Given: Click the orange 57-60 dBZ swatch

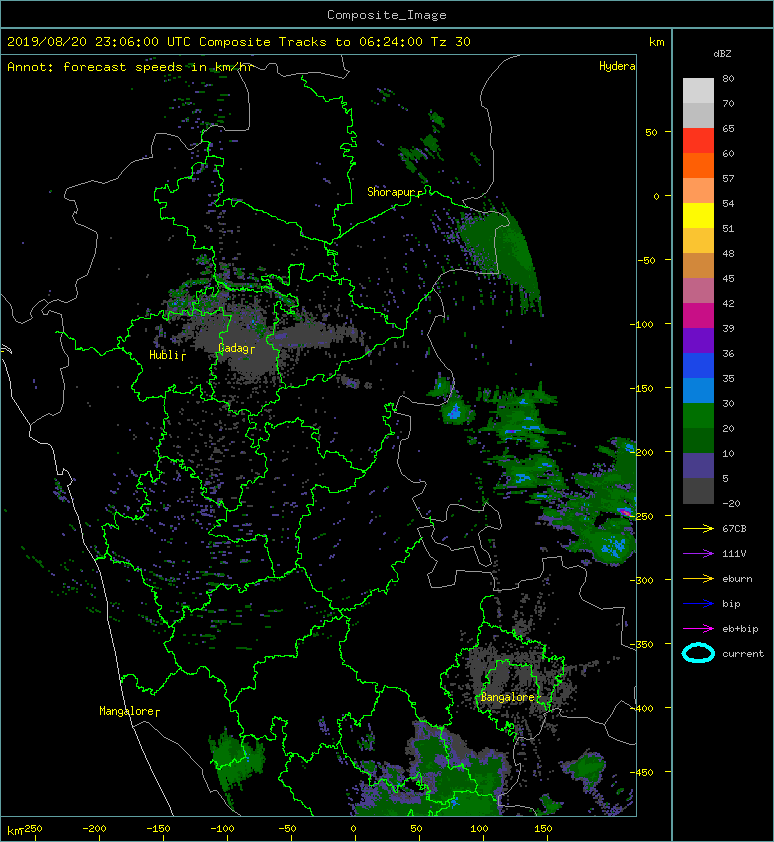Looking at the screenshot, I should tap(698, 165).
